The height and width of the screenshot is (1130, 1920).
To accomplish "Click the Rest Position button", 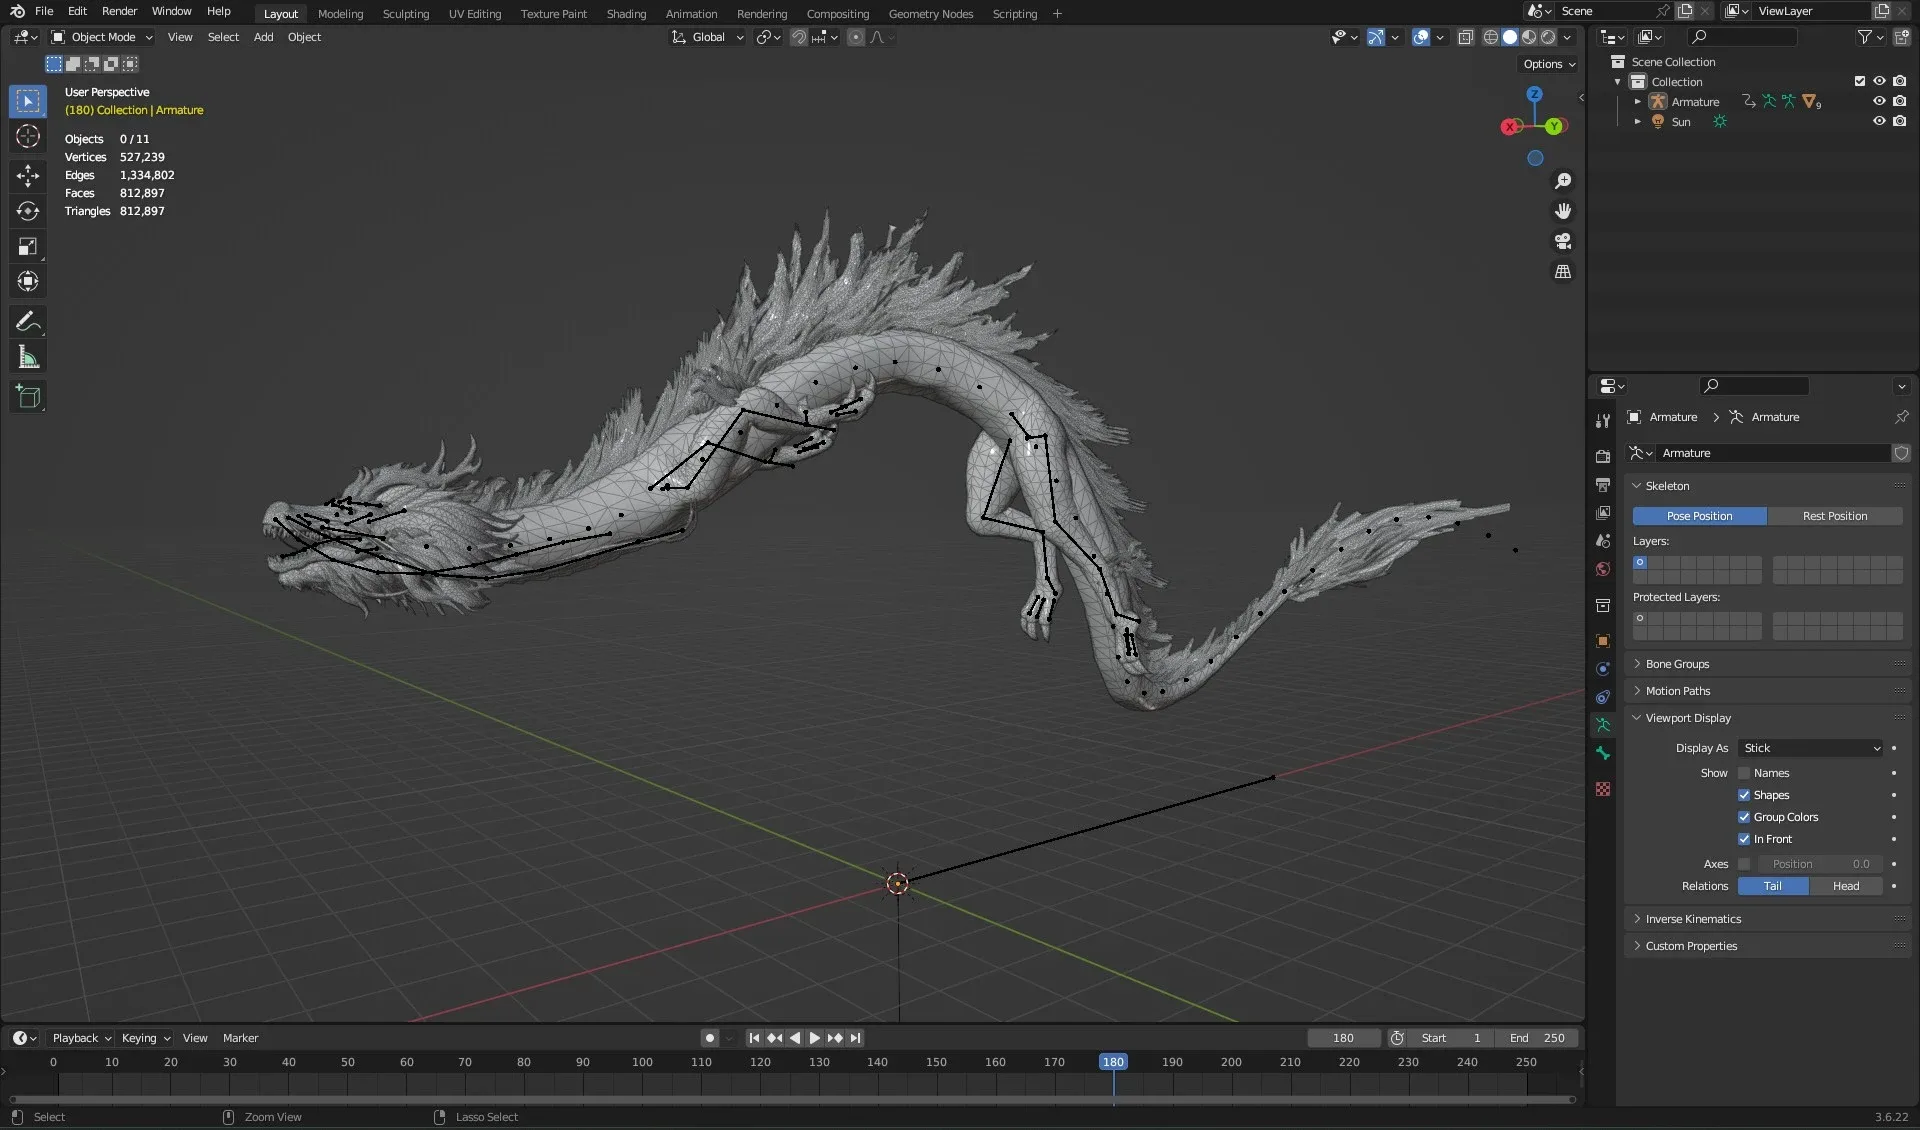I will tap(1836, 515).
